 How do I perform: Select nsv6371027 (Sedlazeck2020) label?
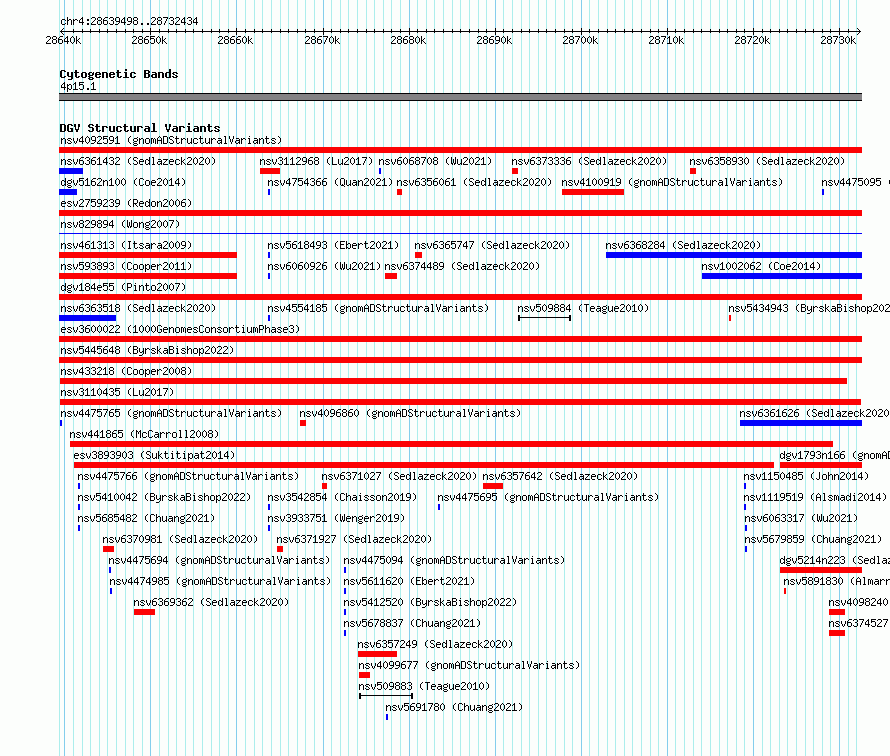[399, 476]
